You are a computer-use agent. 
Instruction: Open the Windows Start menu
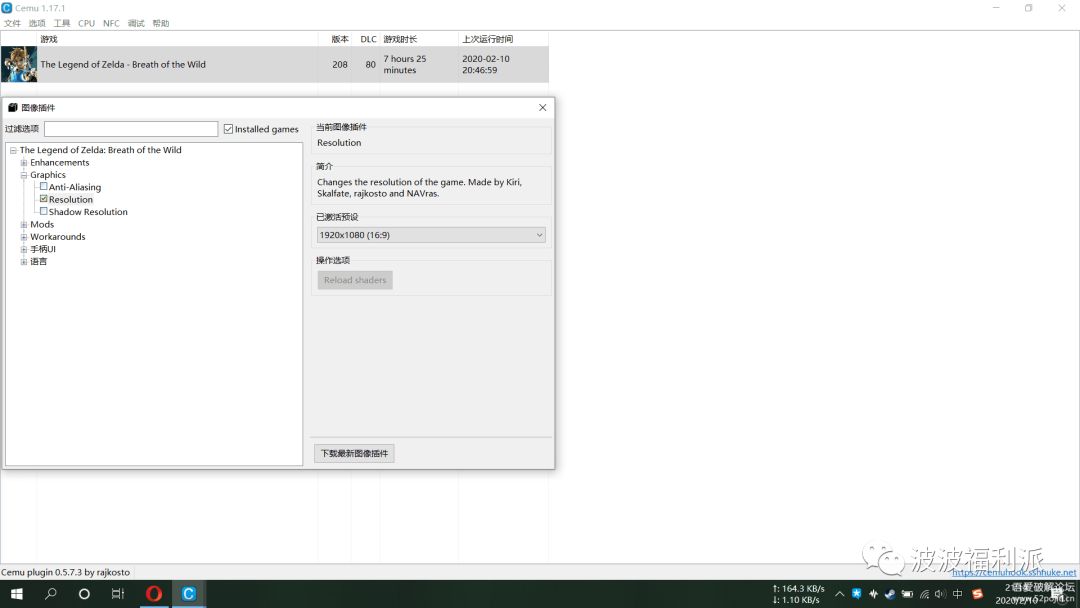17,594
